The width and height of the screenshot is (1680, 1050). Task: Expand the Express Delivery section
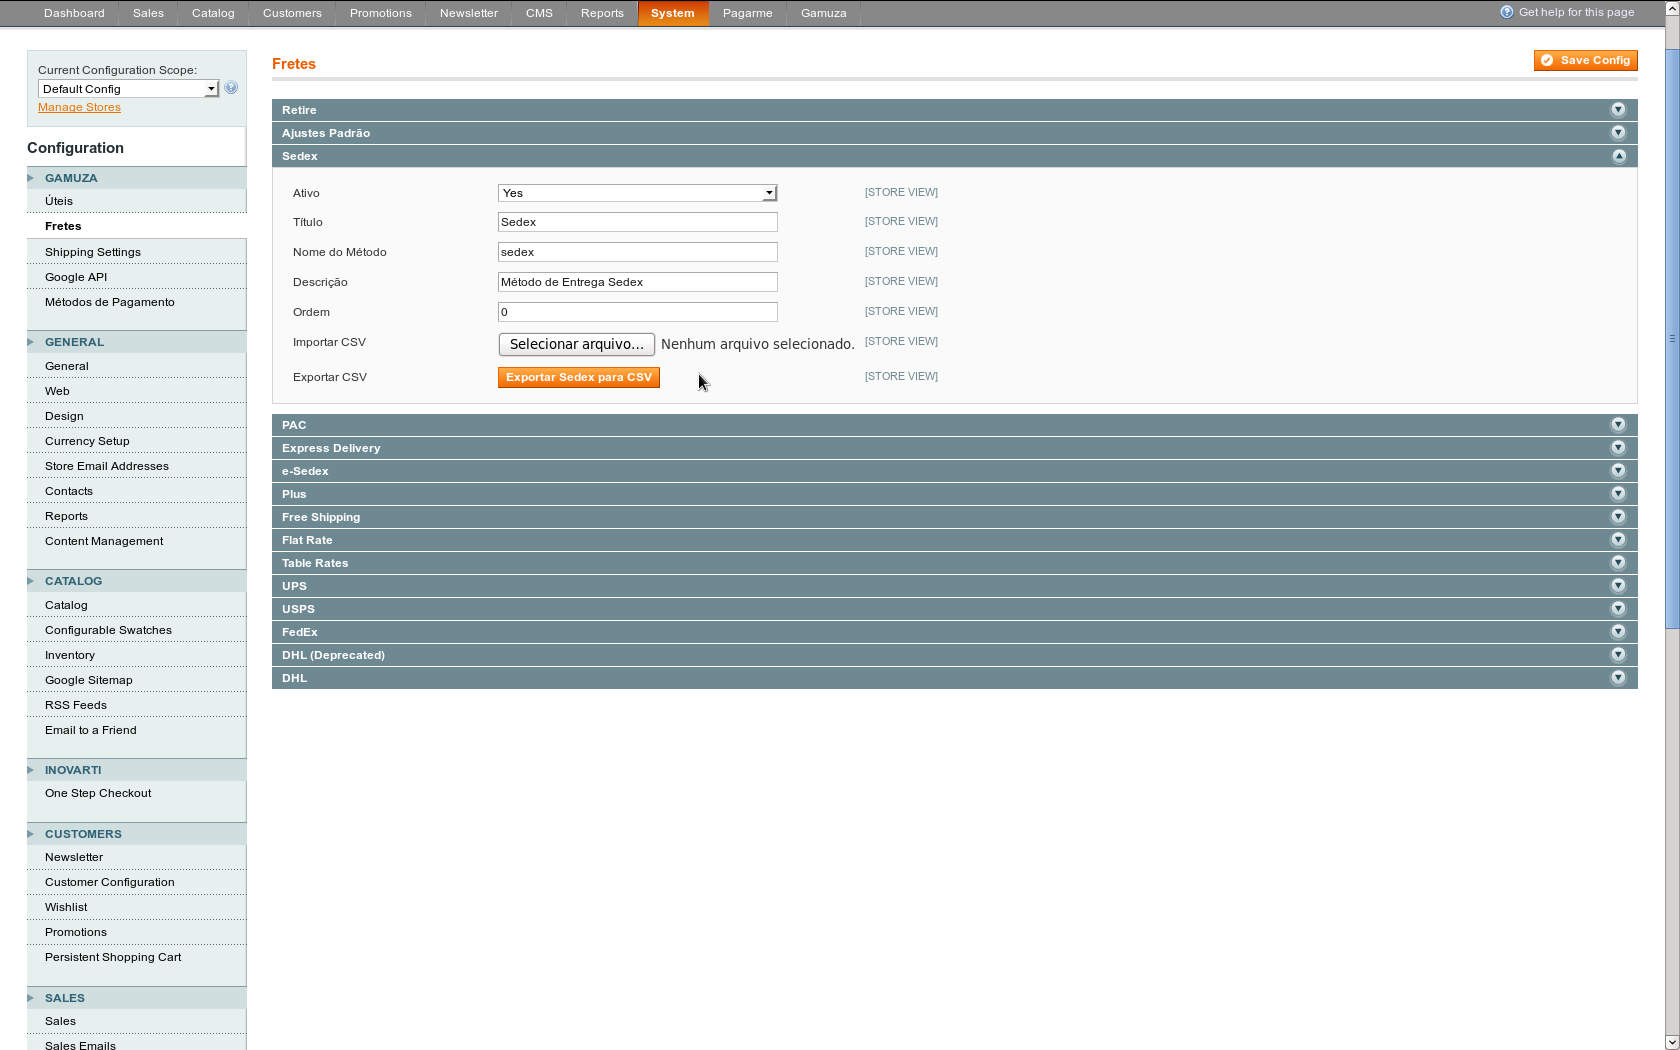pyautogui.click(x=954, y=448)
